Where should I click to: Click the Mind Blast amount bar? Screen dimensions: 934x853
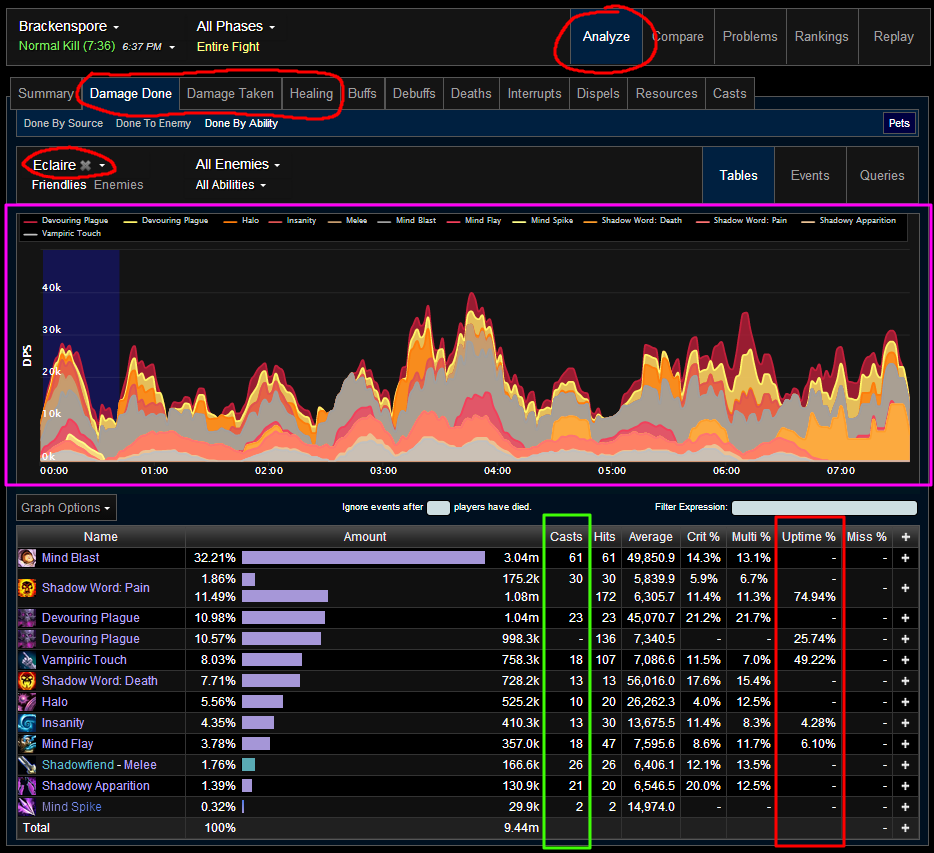click(363, 558)
